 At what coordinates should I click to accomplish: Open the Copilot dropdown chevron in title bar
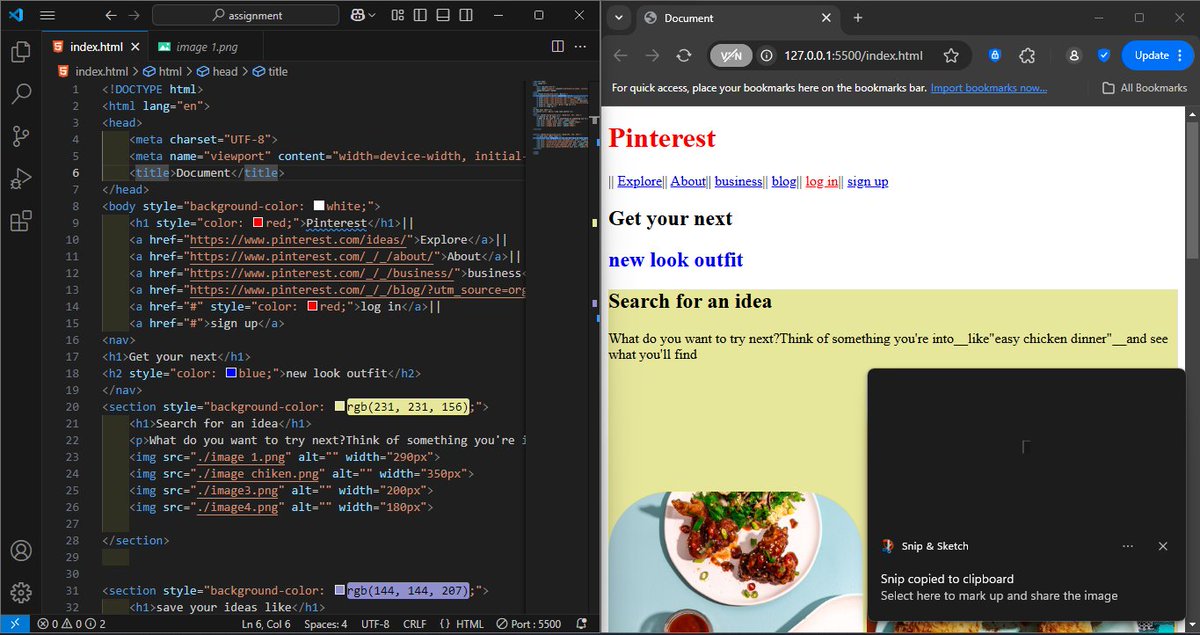[x=372, y=16]
